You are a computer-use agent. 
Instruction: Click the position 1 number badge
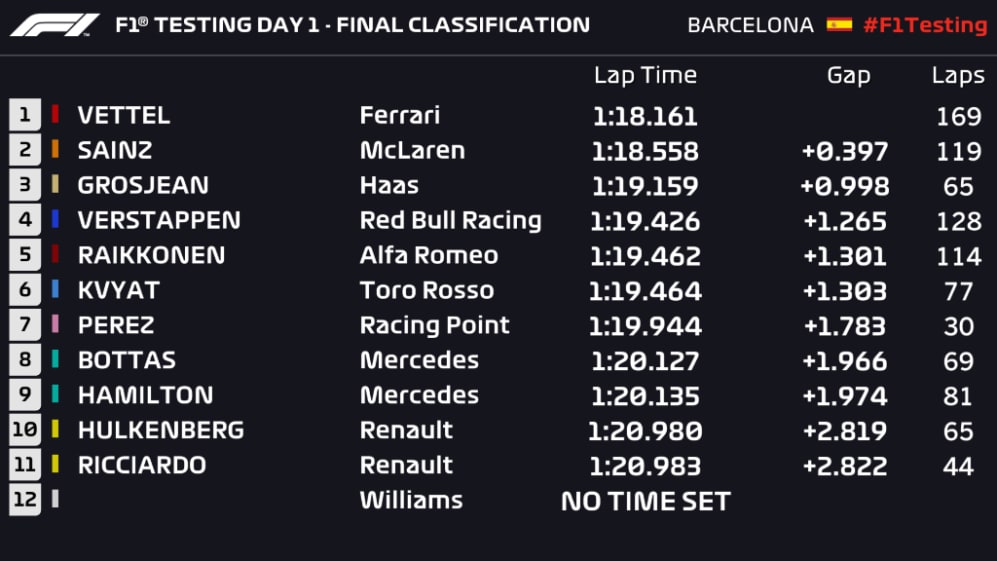click(25, 115)
